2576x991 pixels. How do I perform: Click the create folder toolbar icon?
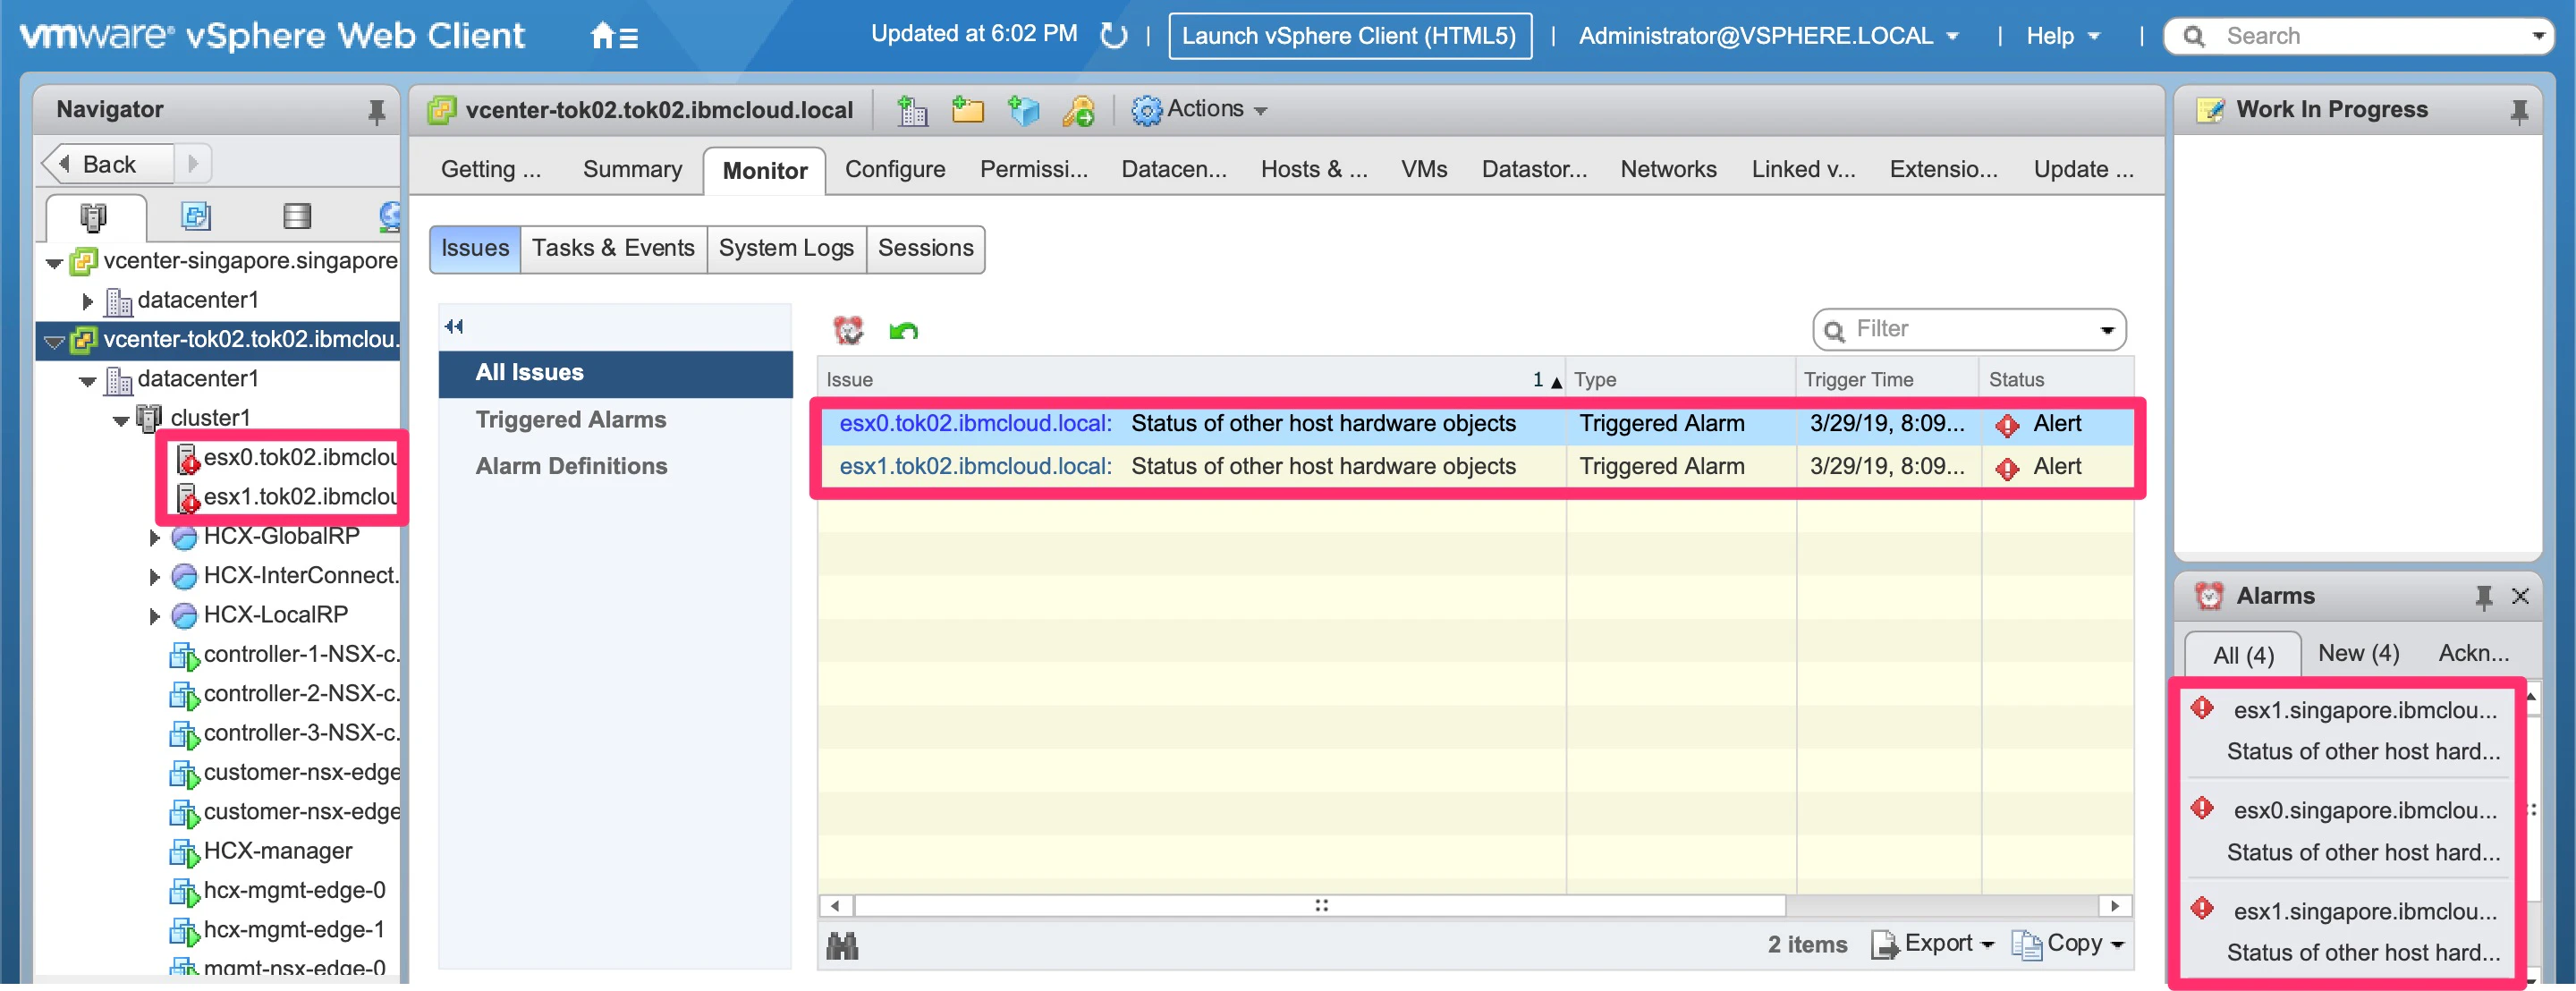click(x=967, y=110)
